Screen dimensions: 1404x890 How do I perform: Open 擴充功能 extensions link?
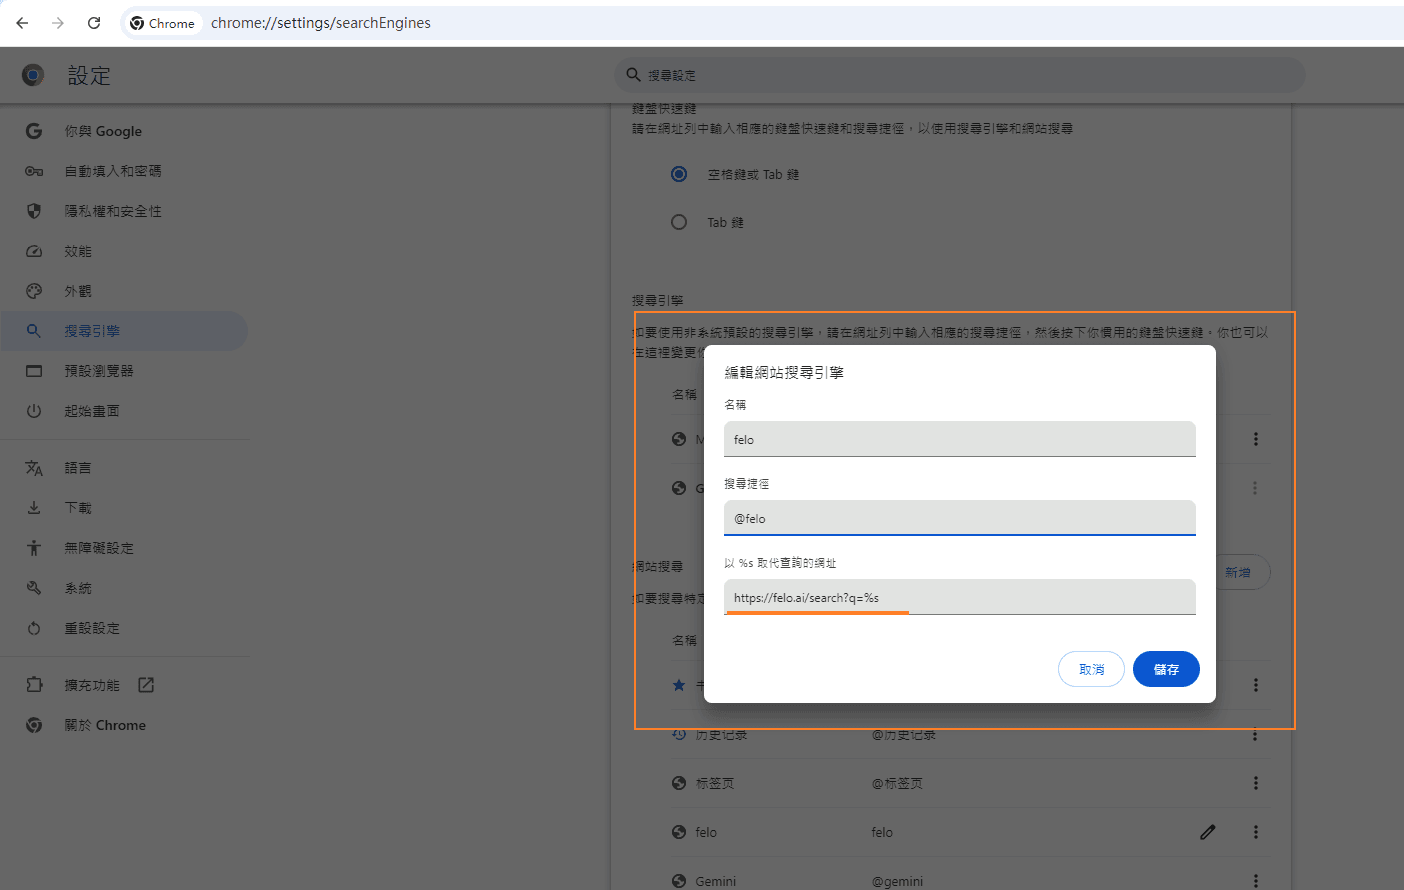tap(124, 685)
